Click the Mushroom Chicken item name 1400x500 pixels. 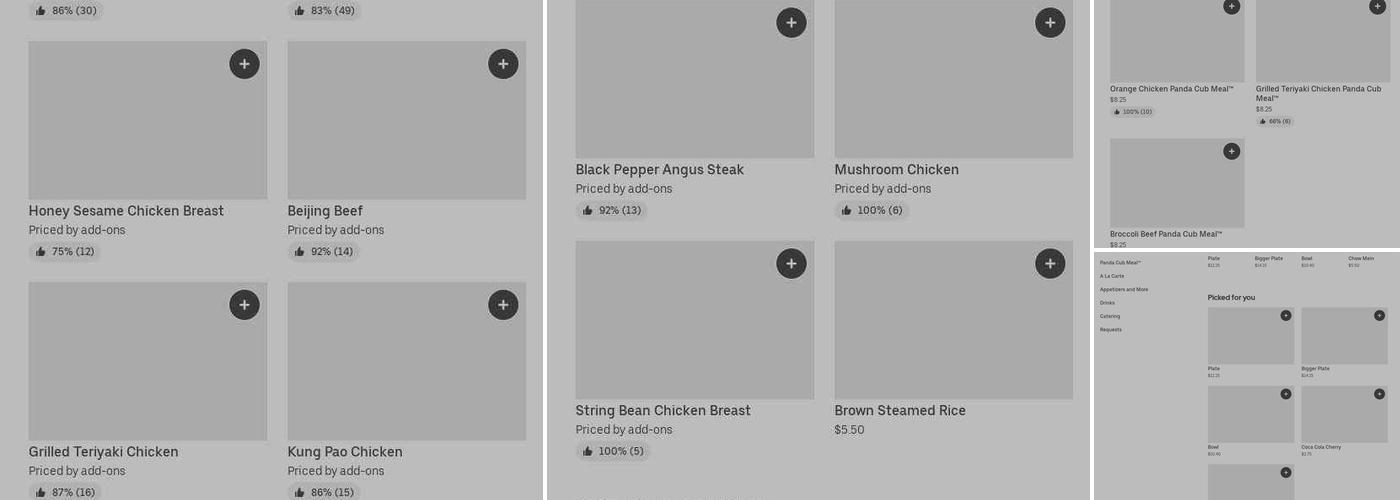[896, 170]
